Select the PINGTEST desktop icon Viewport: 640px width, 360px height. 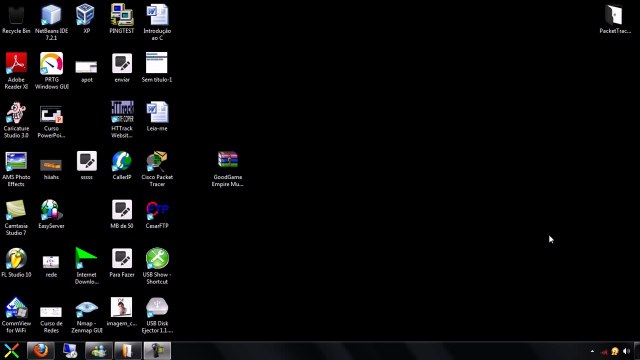(122, 19)
